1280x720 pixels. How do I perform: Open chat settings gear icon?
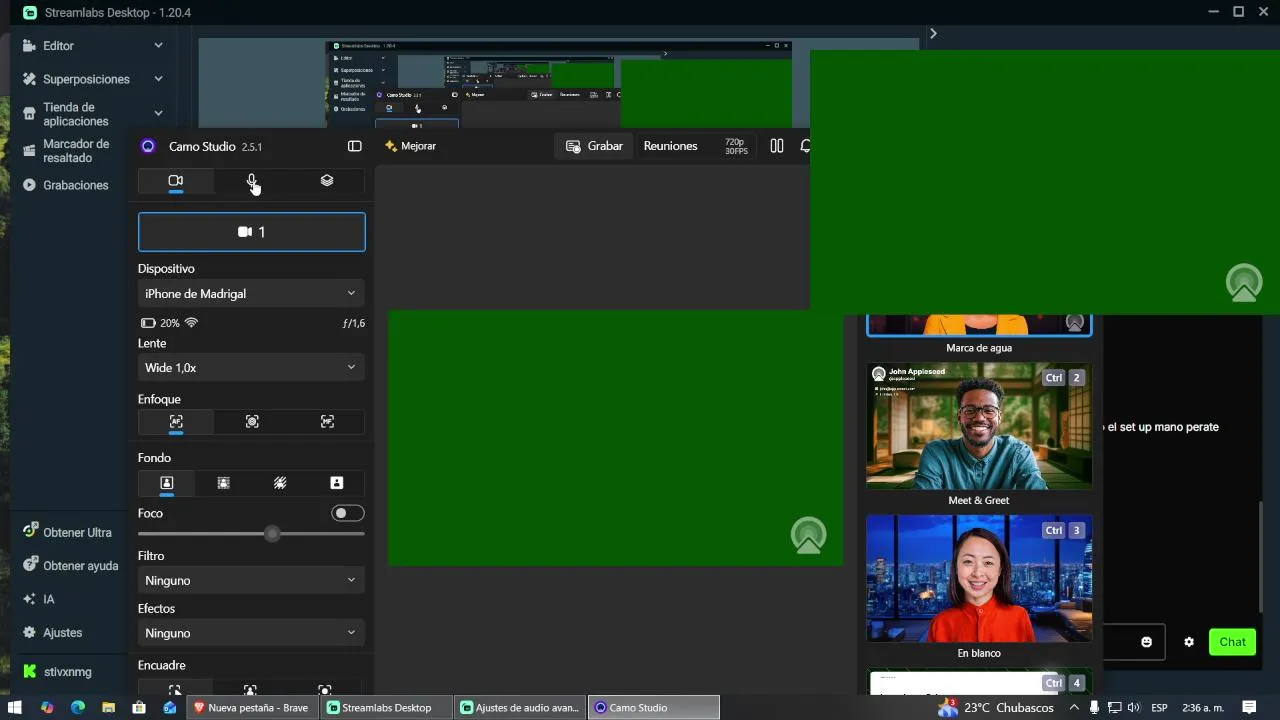point(1189,642)
